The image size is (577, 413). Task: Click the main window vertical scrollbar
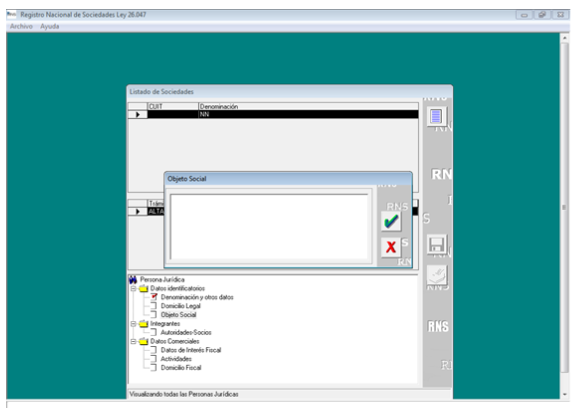click(564, 208)
